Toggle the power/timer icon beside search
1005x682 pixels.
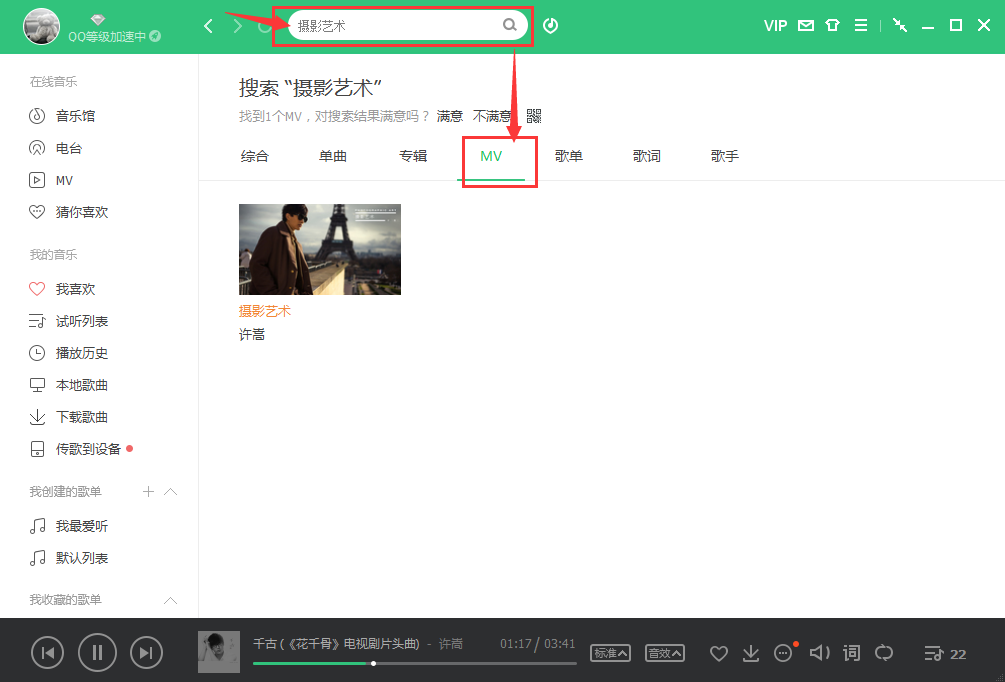pyautogui.click(x=551, y=25)
